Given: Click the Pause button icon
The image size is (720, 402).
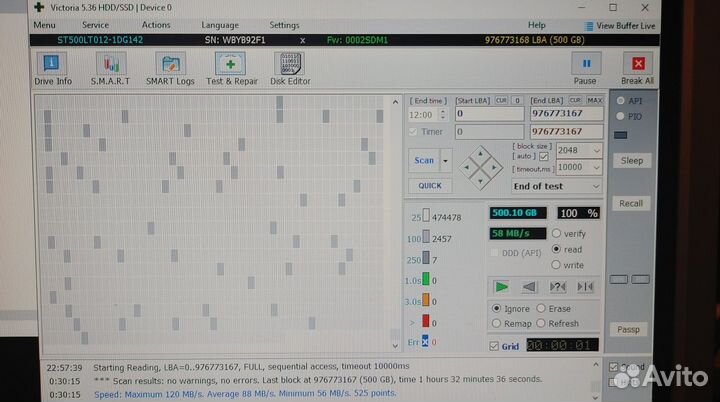Looking at the screenshot, I should 585,64.
